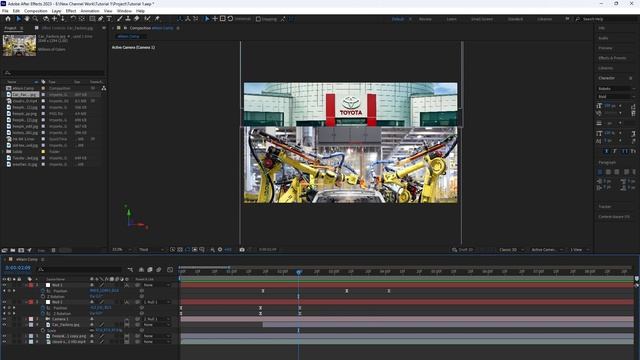Select the Pen tool

tap(100, 19)
